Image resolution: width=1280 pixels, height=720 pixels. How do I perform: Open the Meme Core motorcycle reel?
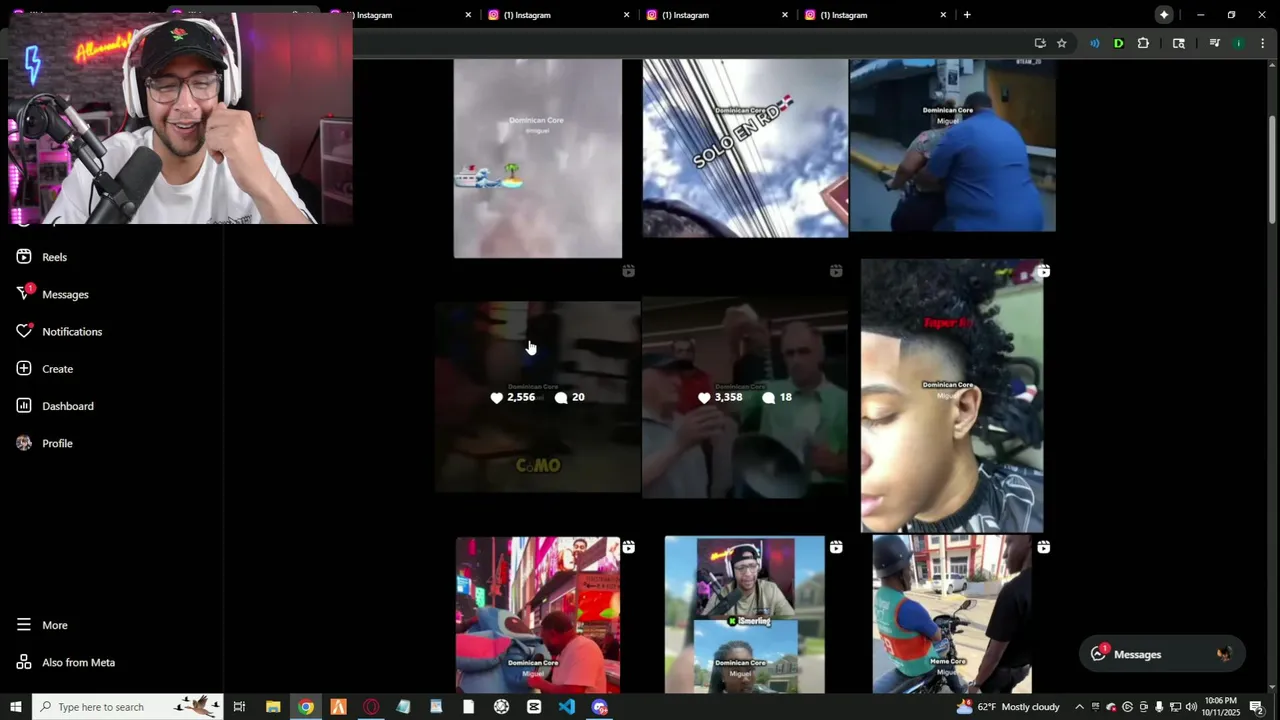pyautogui.click(x=952, y=615)
